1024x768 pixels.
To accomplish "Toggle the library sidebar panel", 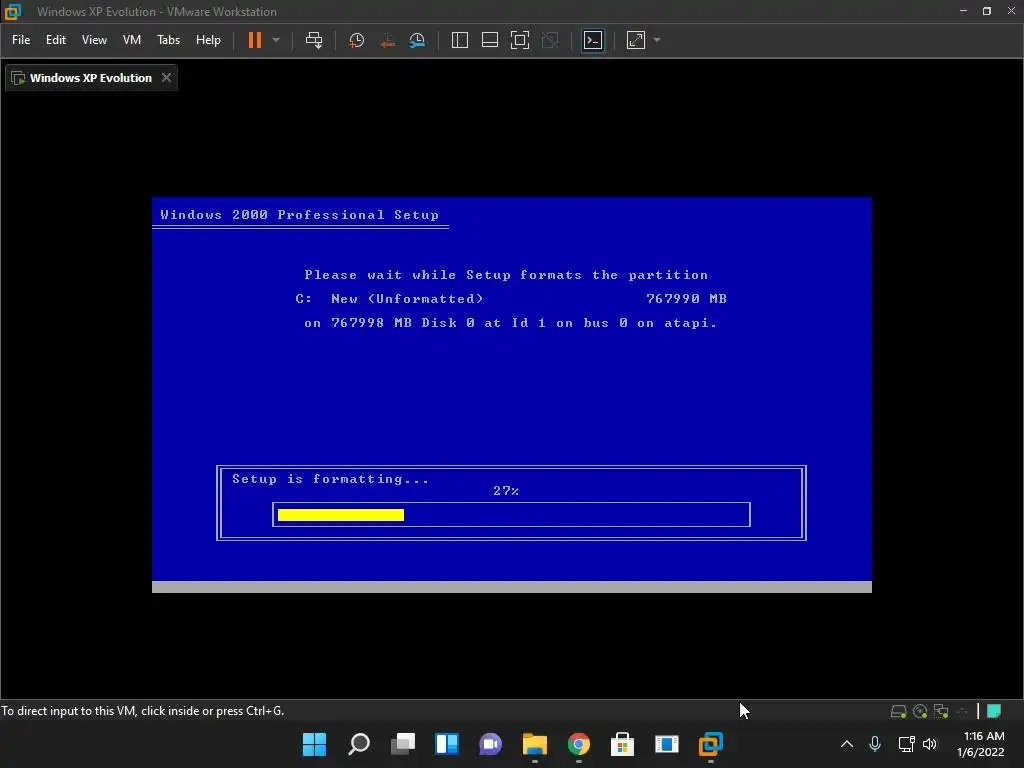I will coord(460,40).
